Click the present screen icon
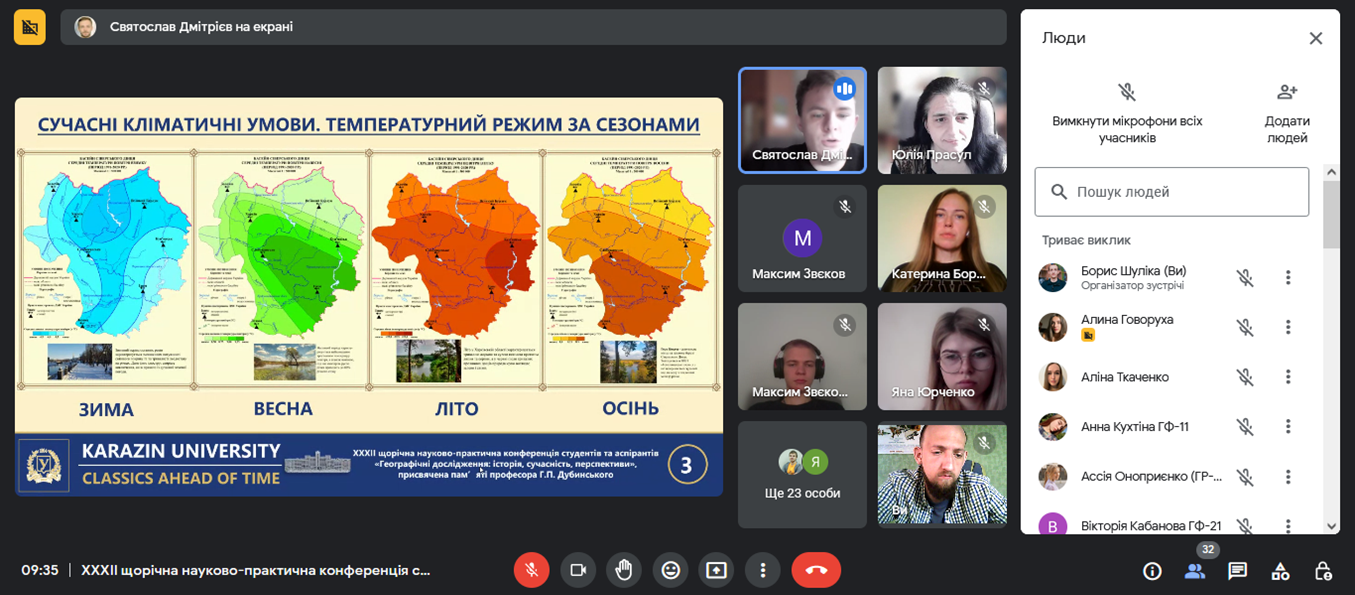 pyautogui.click(x=716, y=570)
